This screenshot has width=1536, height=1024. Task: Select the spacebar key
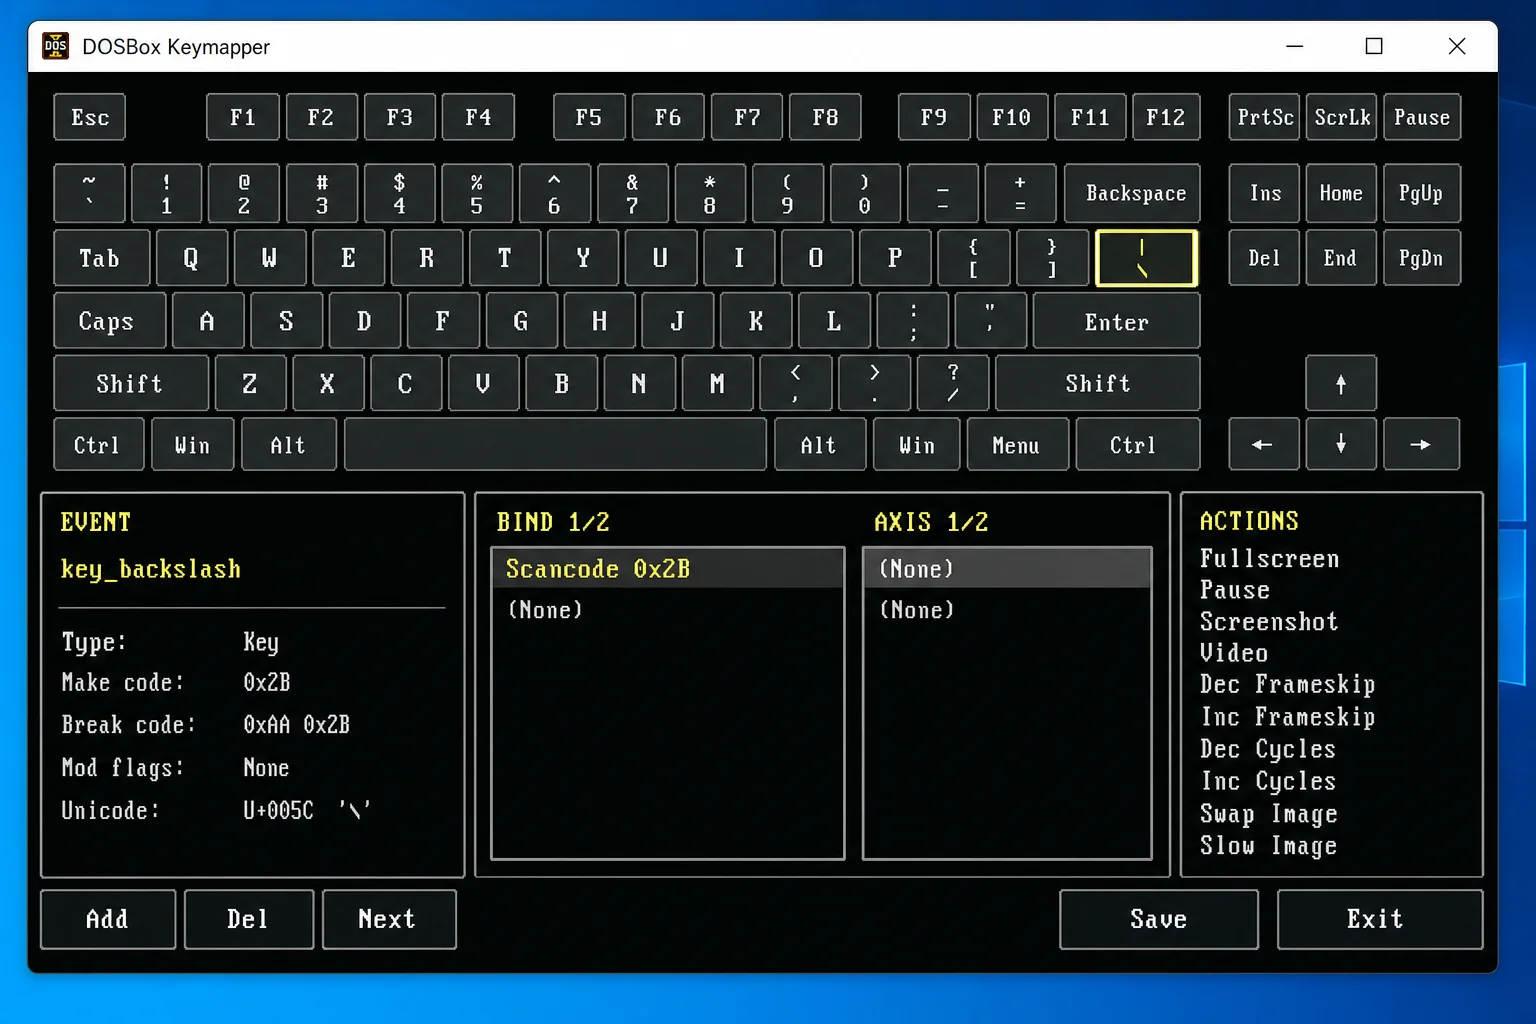(555, 444)
